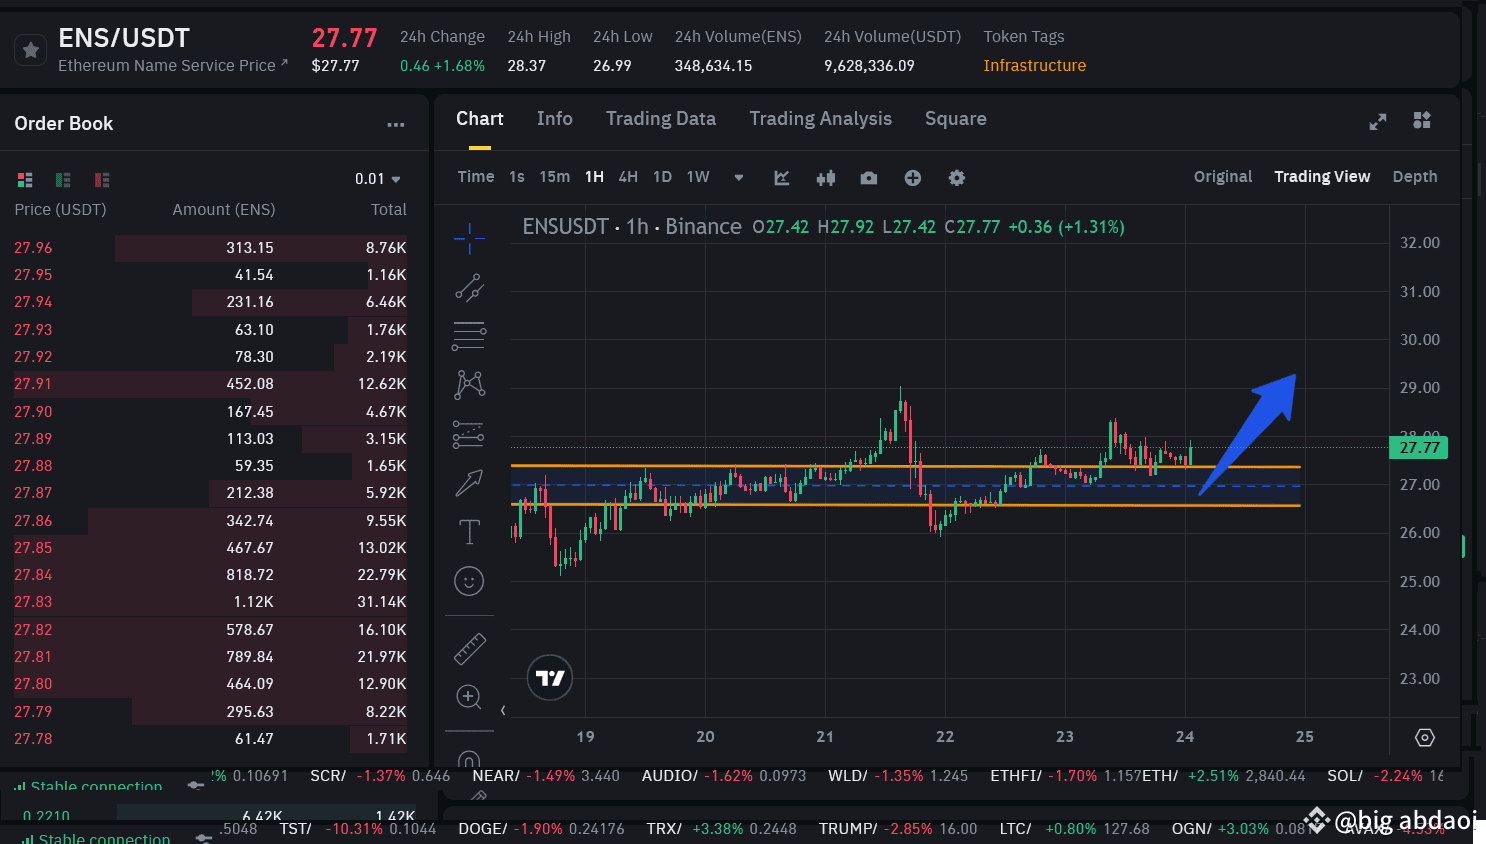Expand the timeframe interval dropdown arrow
This screenshot has width=1486, height=844.
click(x=738, y=177)
